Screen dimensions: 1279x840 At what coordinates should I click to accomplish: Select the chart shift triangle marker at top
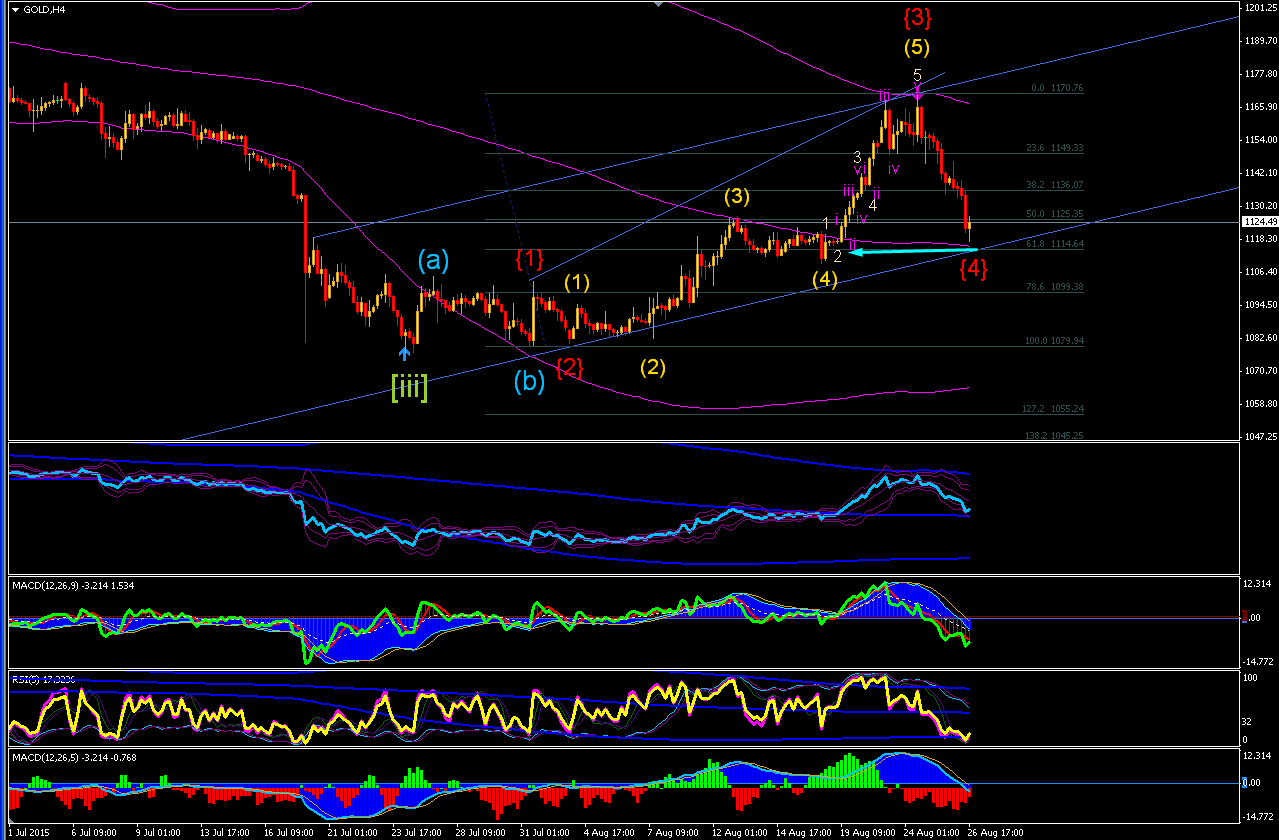(657, 4)
